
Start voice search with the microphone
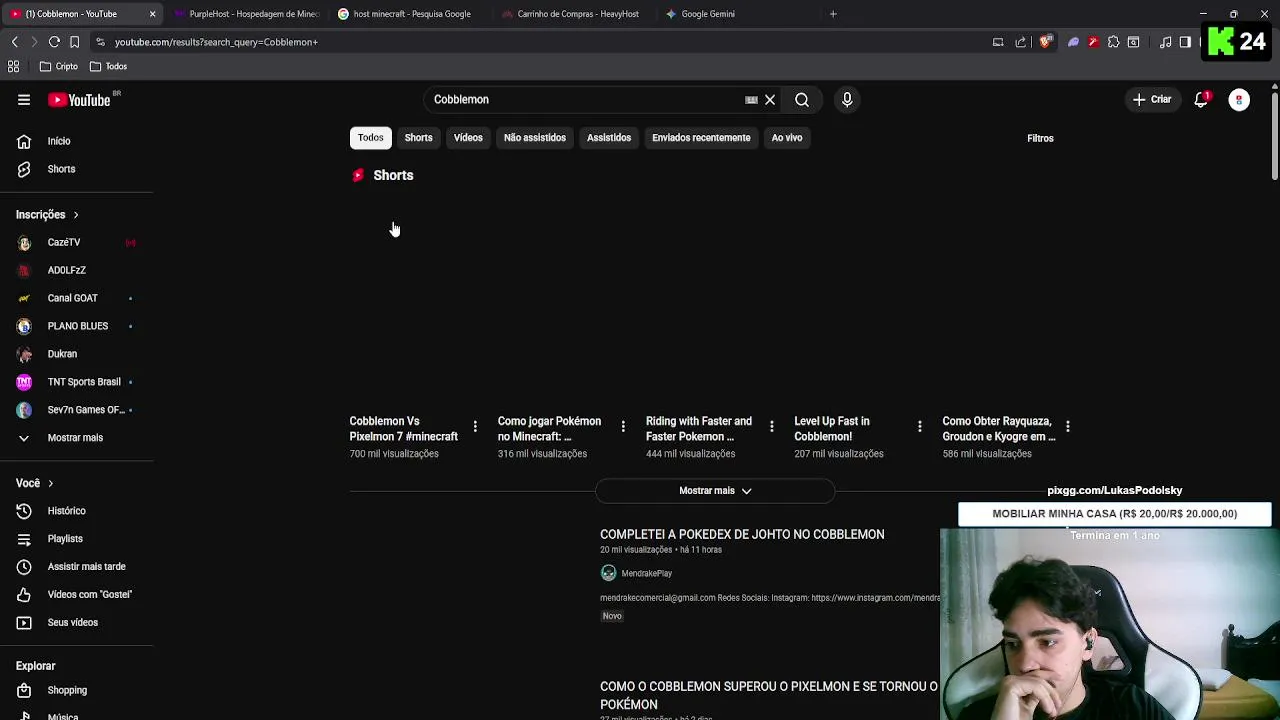(847, 100)
